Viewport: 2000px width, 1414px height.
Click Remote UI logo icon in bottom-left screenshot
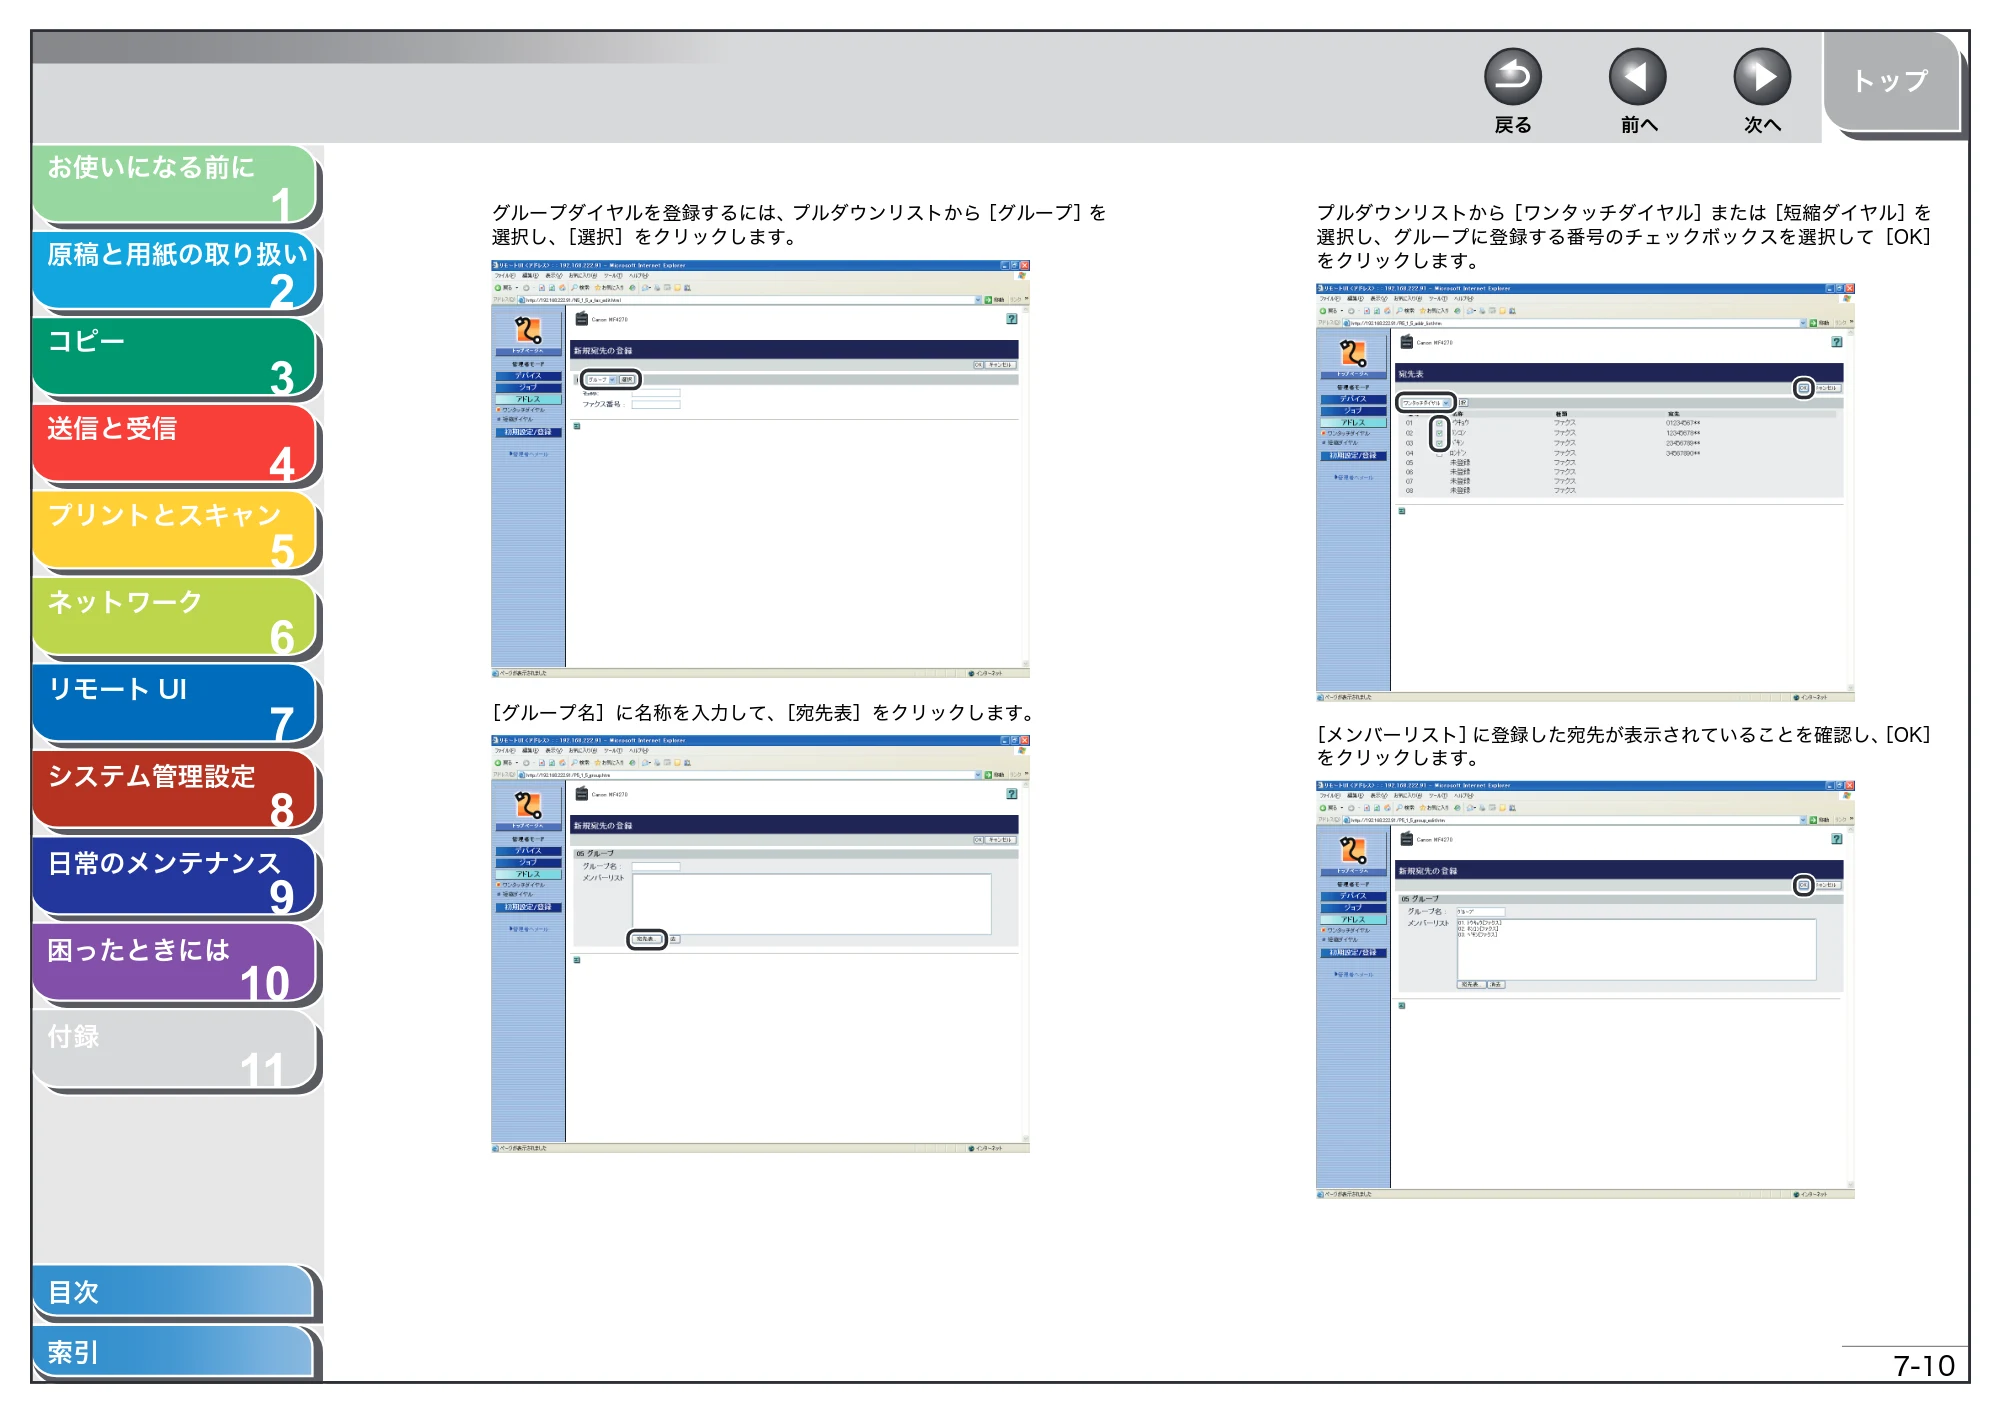point(528,805)
